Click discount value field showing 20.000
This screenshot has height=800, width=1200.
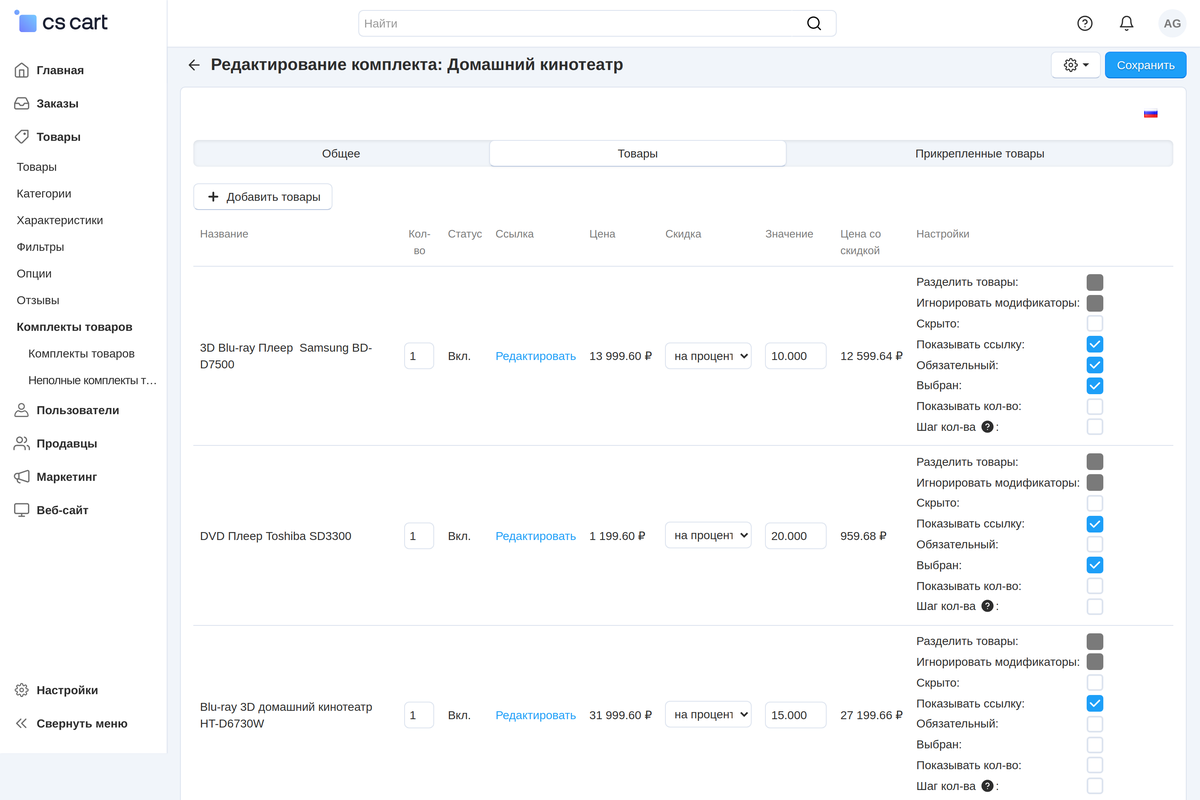796,536
